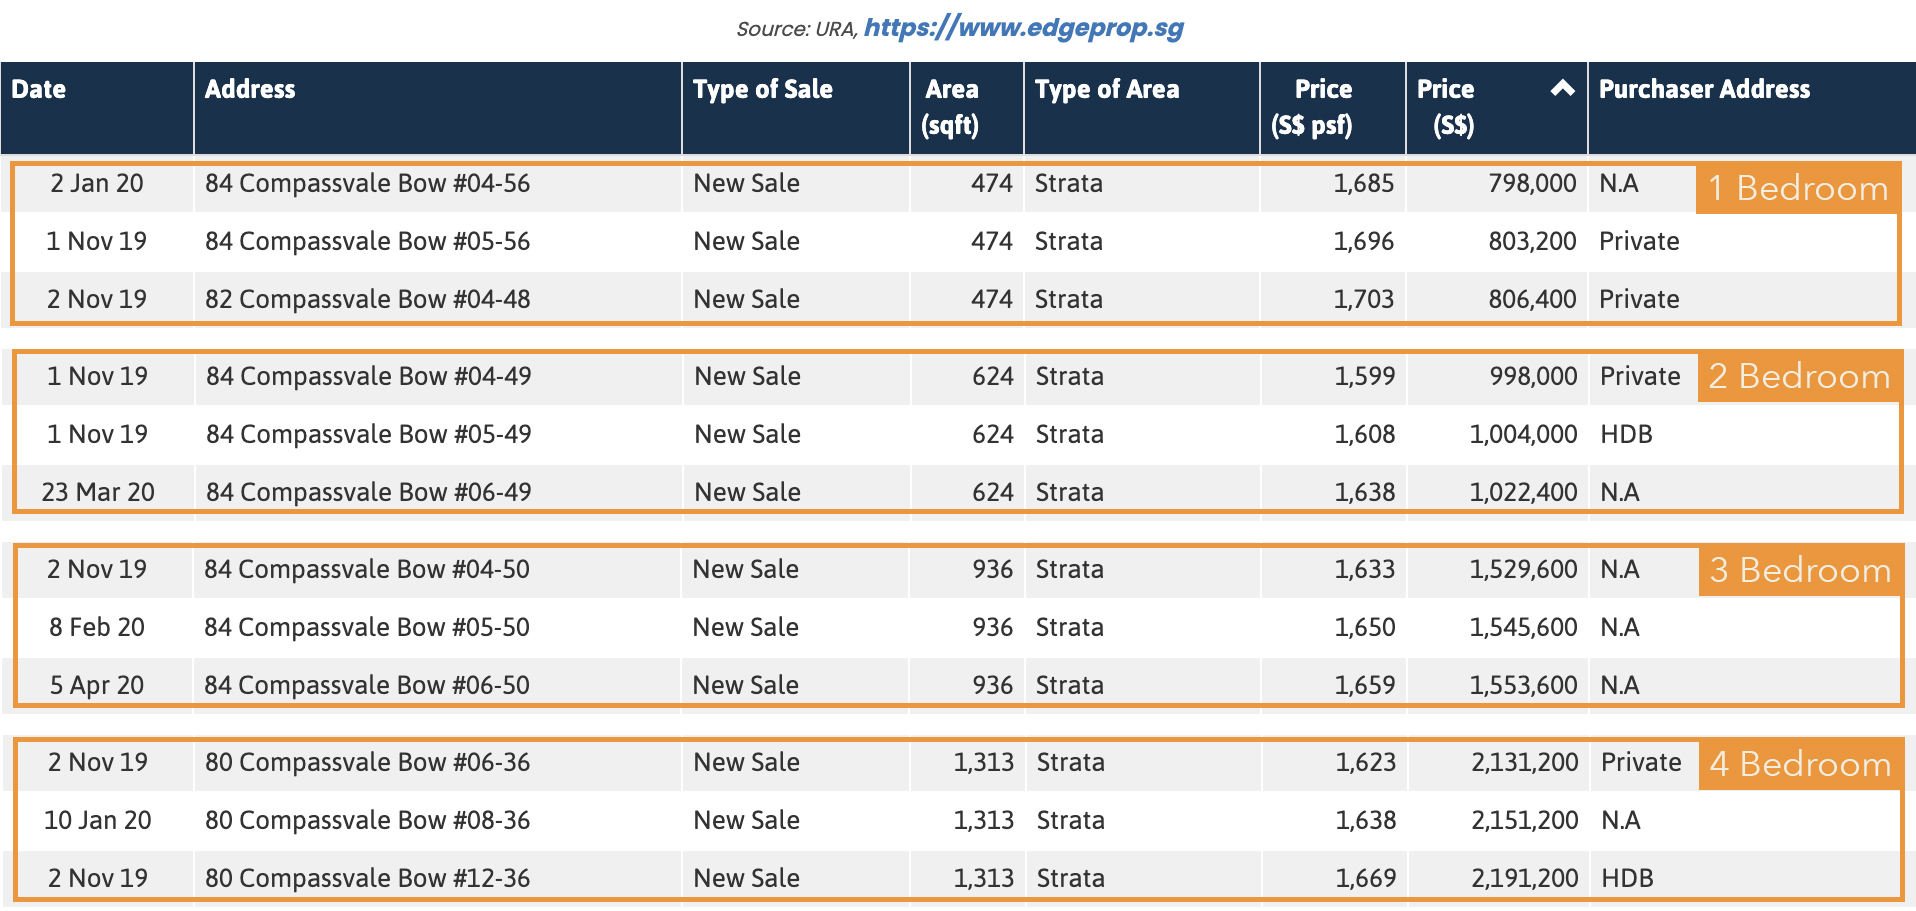Screen dimensions: 1916x911
Task: Sort by the Address column header
Action: pyautogui.click(x=438, y=108)
